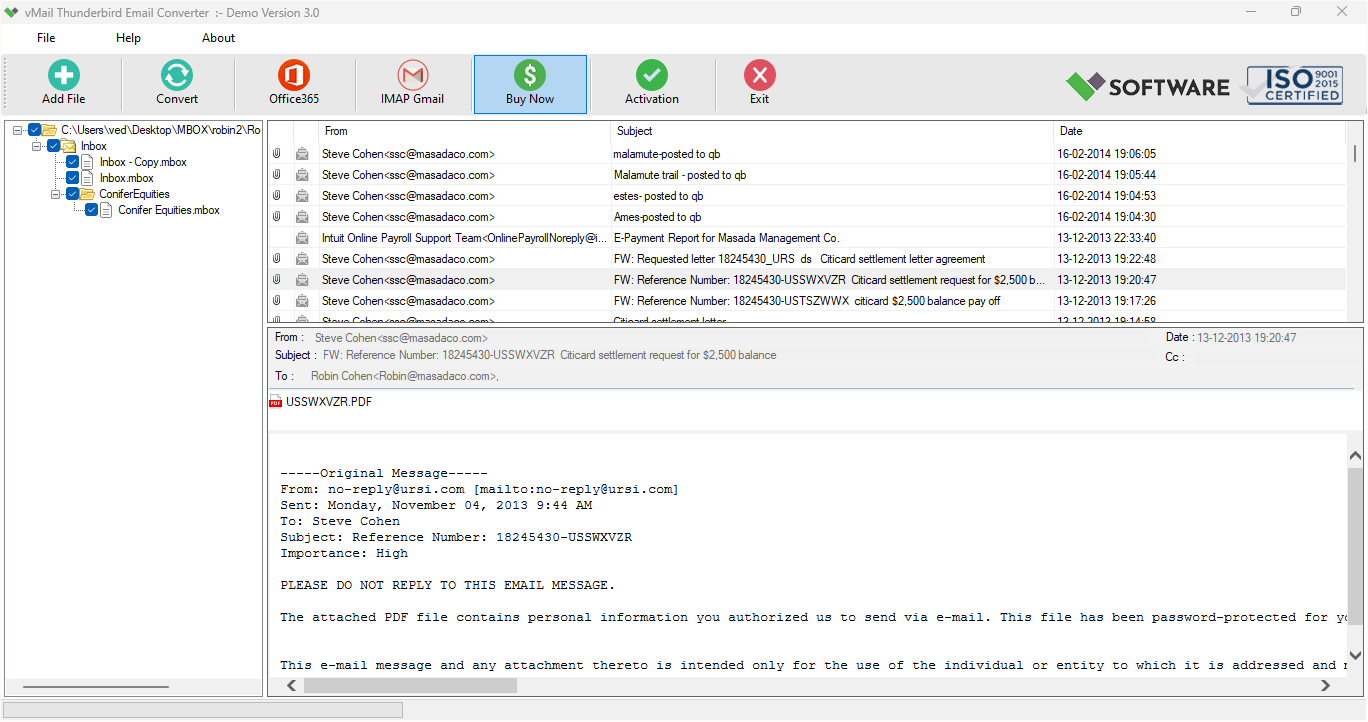Screen dimensions: 1368x722
Task: Click the red Exit icon
Action: coord(760,76)
